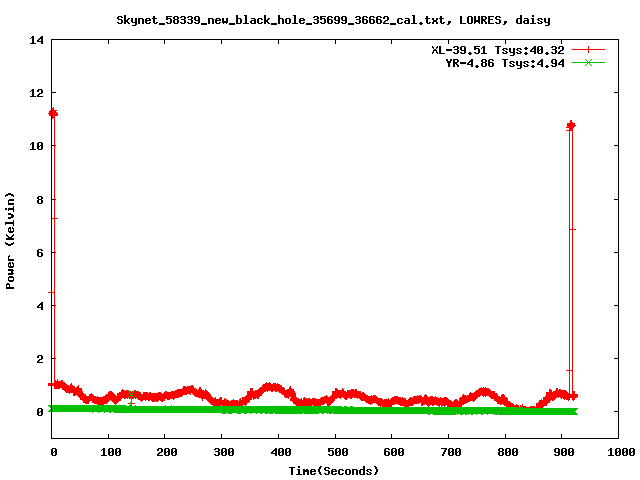The image size is (640, 480).
Task: Click the x-axis tick label 600
Action: 394,452
